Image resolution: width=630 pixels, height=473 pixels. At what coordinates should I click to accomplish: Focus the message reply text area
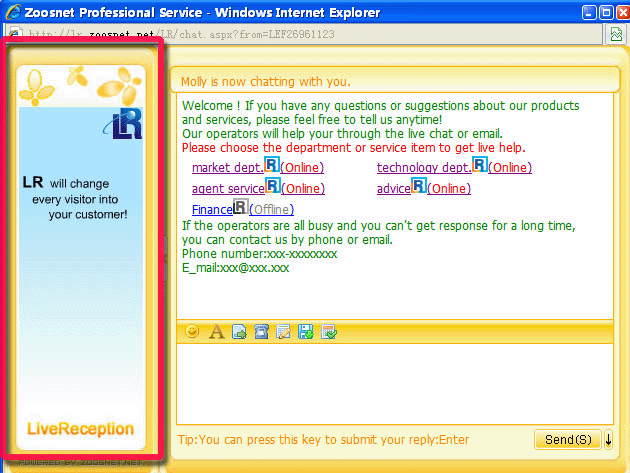[x=395, y=384]
